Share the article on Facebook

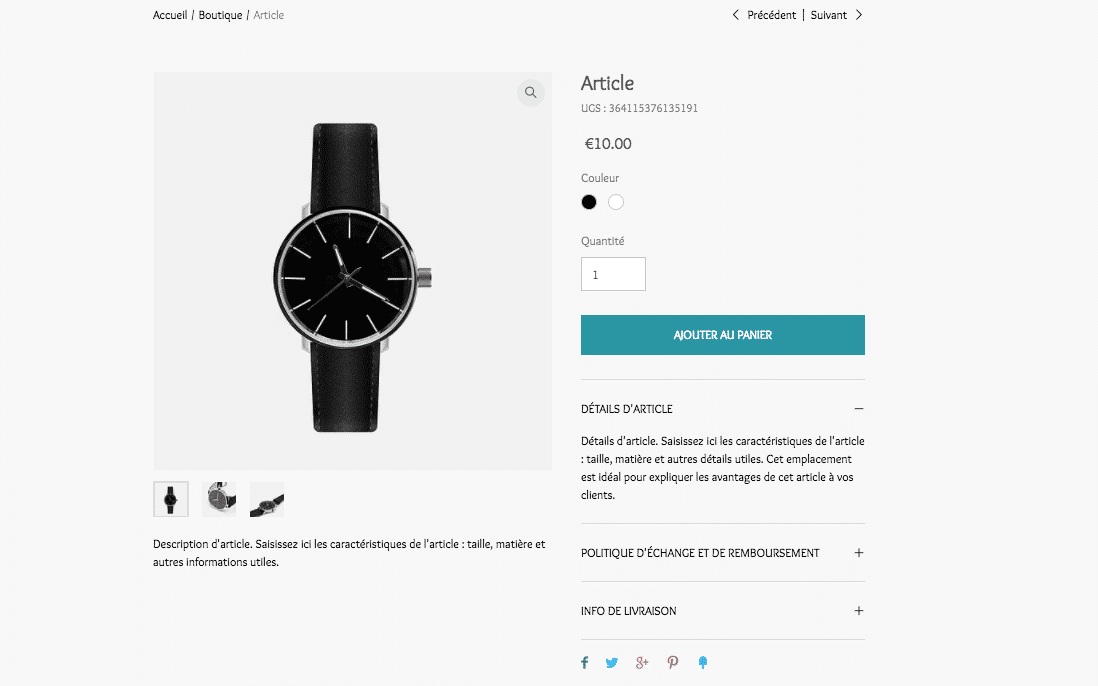[585, 662]
